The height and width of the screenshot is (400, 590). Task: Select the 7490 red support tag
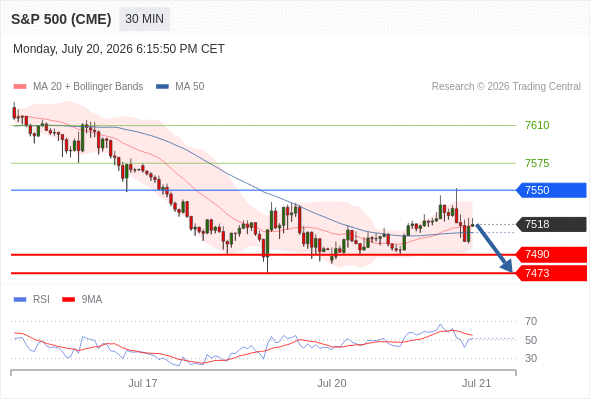551,254
